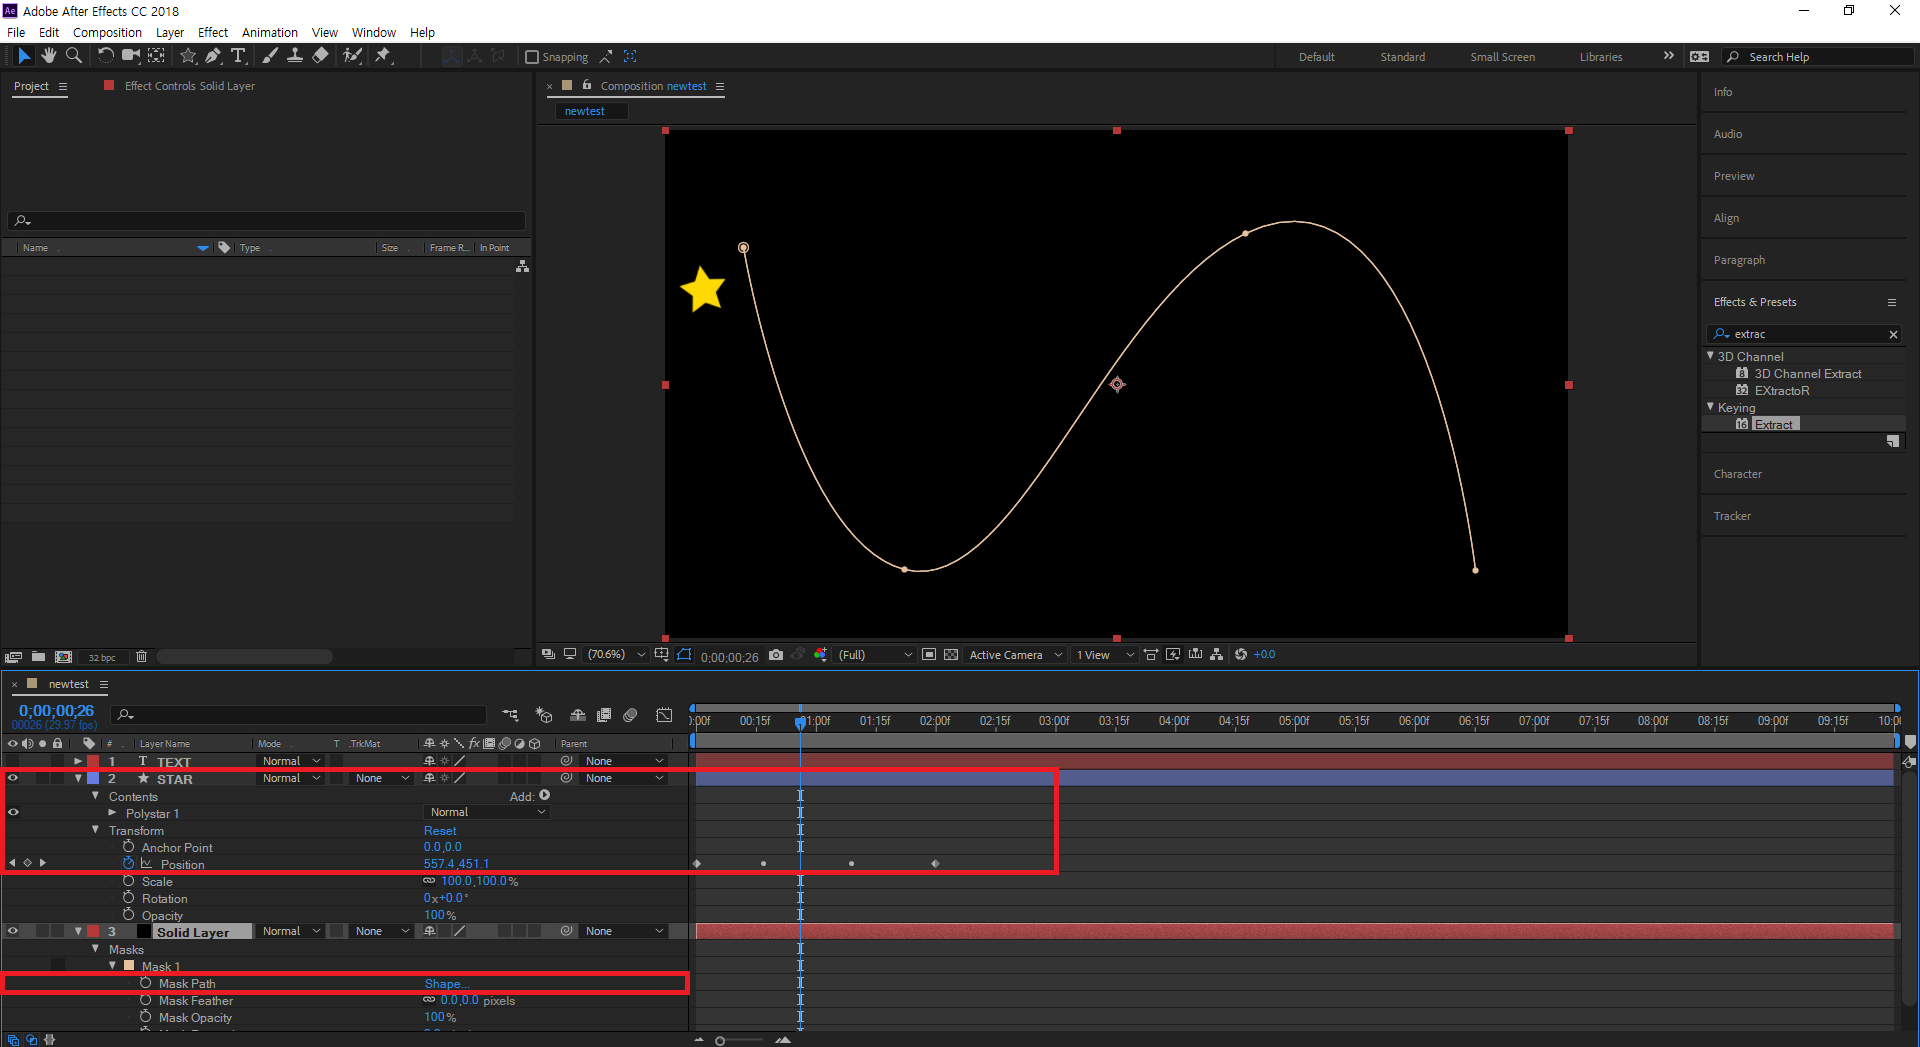Open the Align panel

[x=1726, y=218]
